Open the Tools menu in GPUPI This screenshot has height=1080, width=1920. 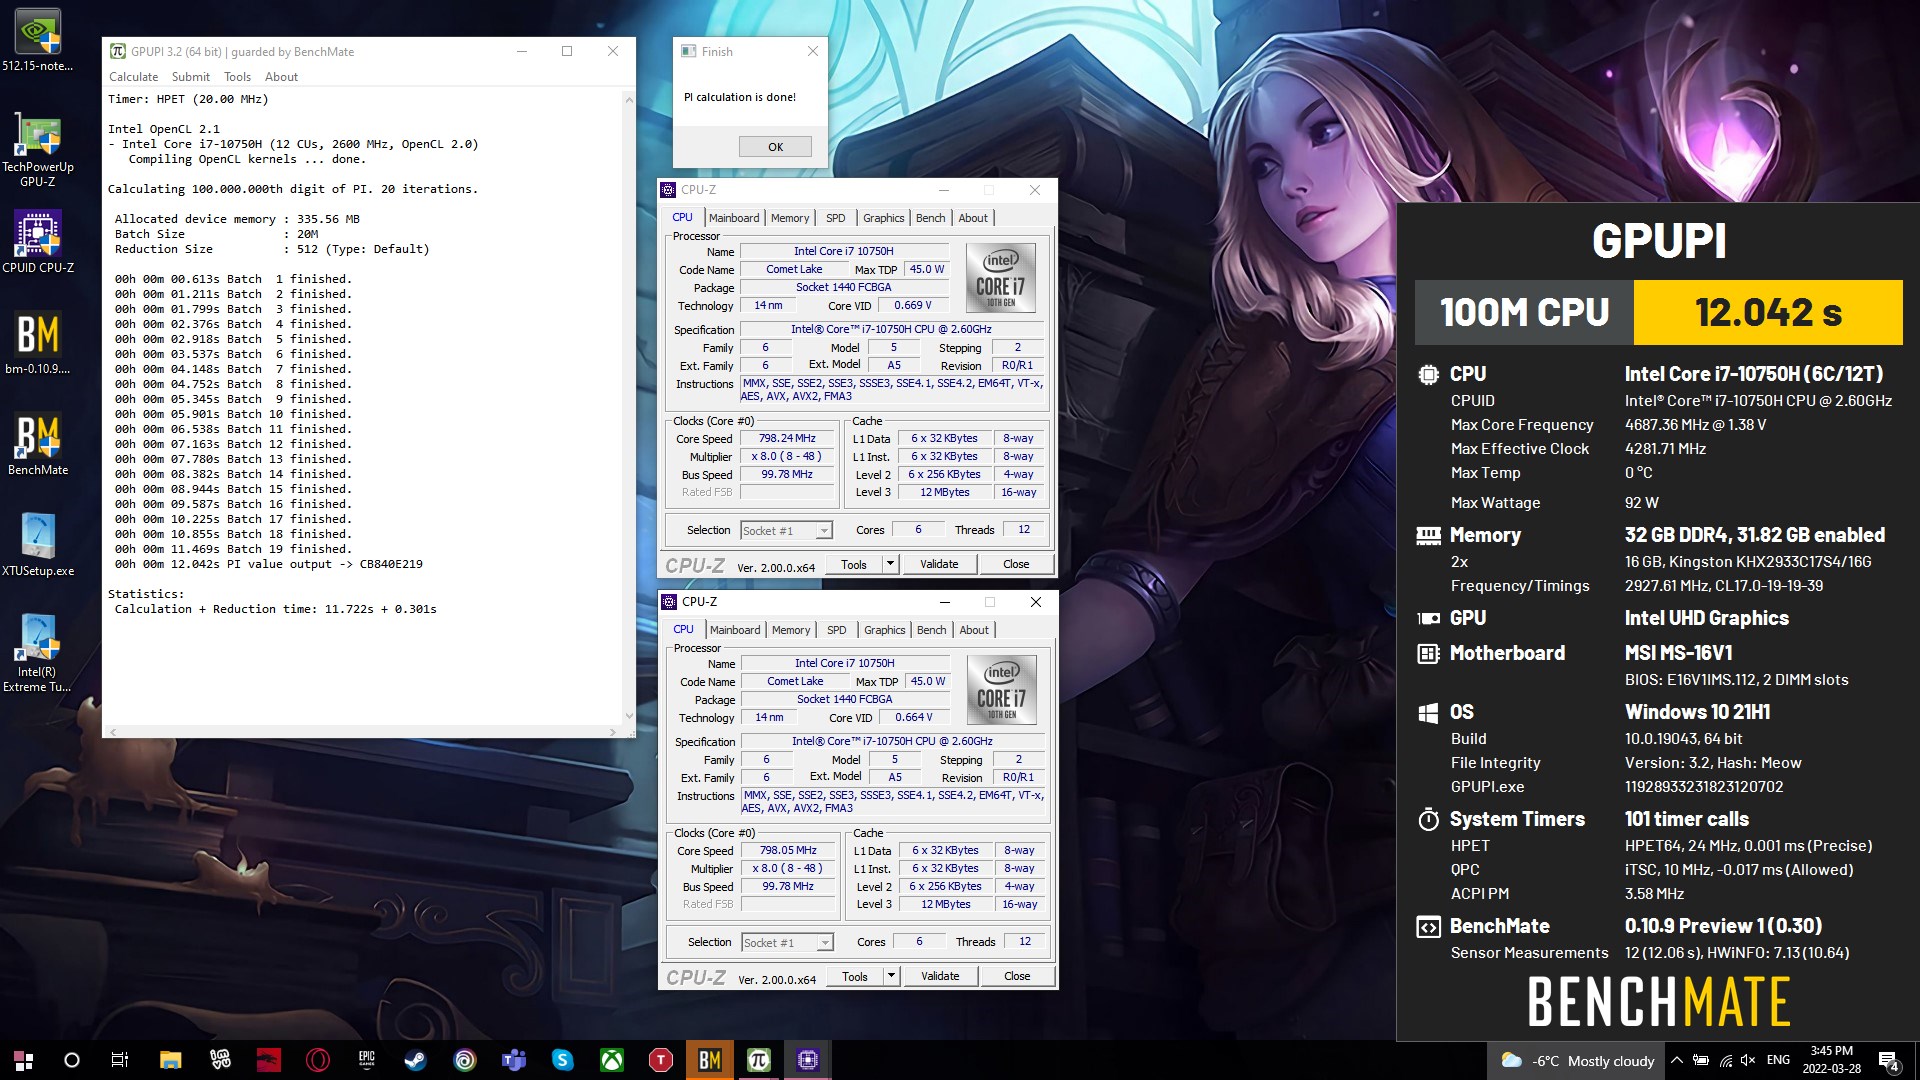pyautogui.click(x=237, y=77)
